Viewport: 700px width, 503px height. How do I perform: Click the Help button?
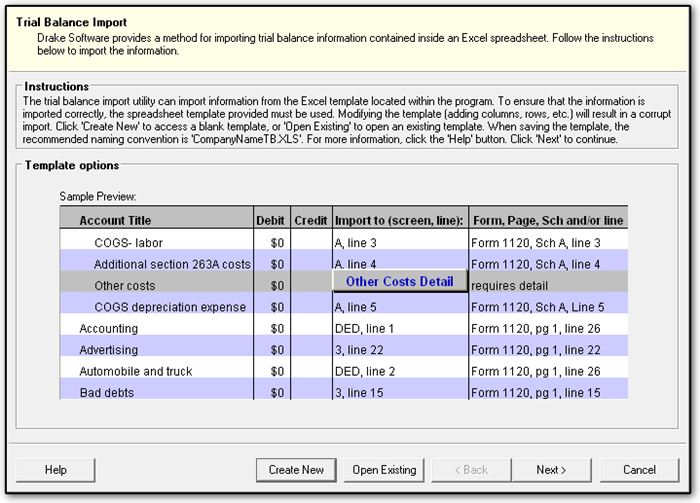click(55, 470)
